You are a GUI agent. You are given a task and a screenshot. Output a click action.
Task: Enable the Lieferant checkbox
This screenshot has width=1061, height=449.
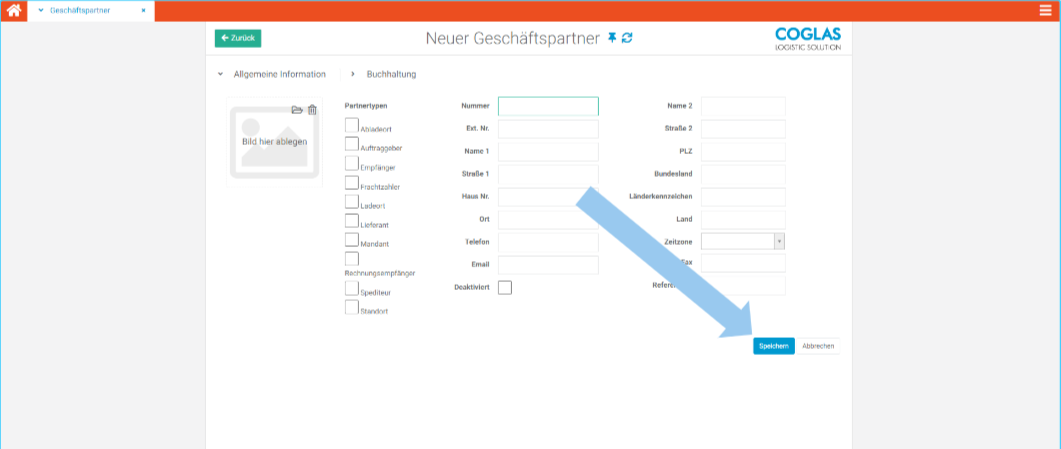(351, 221)
